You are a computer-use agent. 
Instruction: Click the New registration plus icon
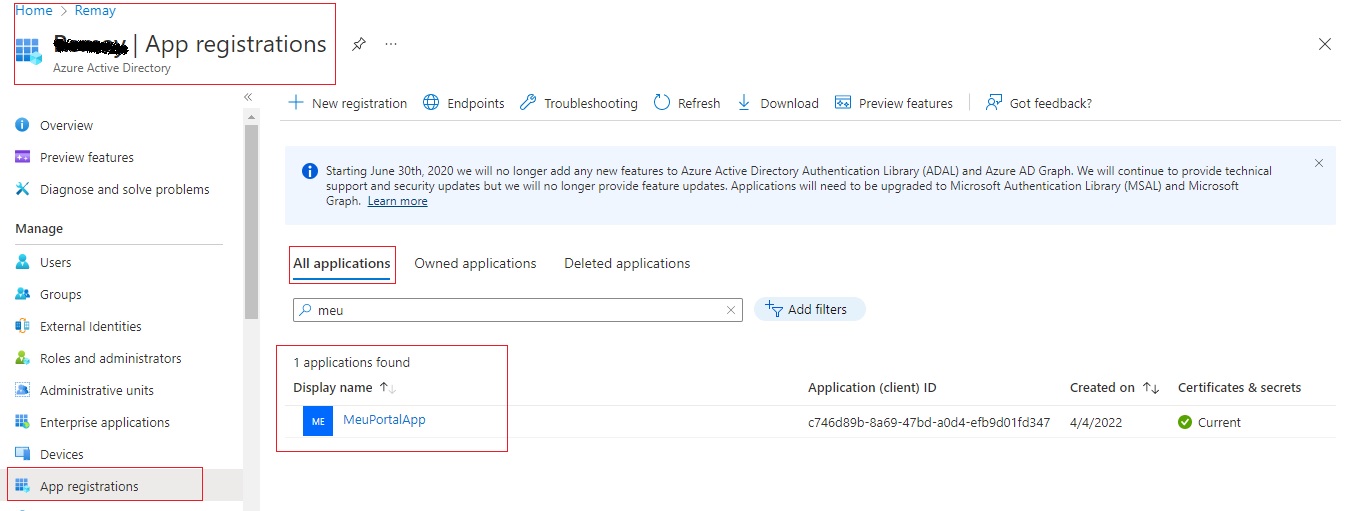(x=295, y=103)
